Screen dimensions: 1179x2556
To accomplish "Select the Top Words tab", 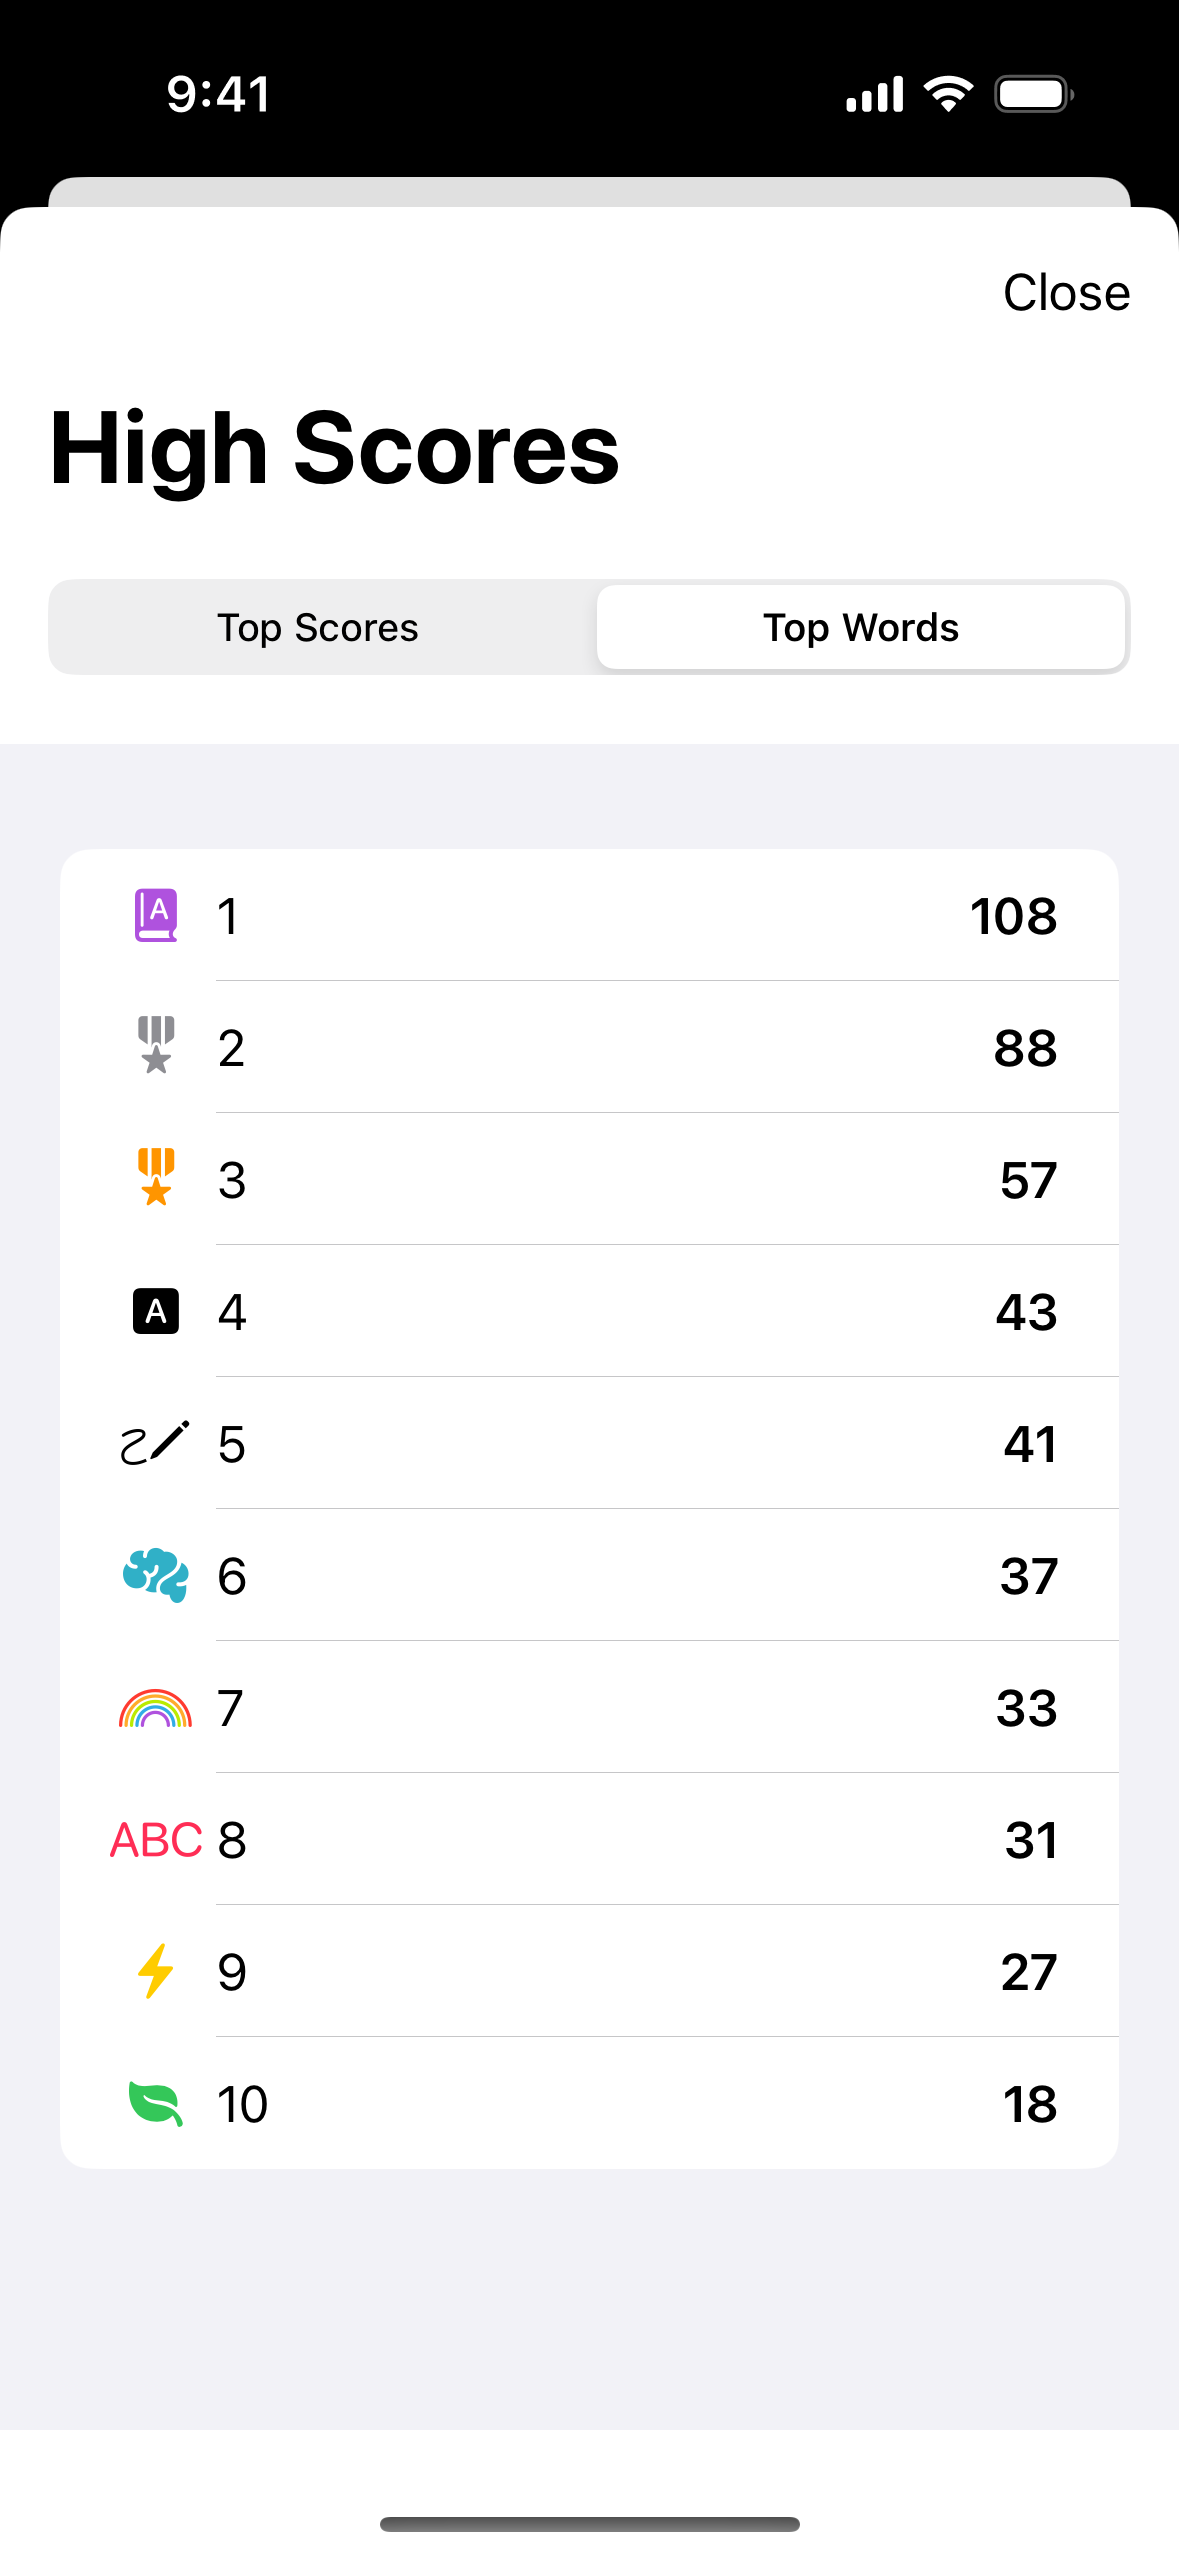I will [x=861, y=628].
